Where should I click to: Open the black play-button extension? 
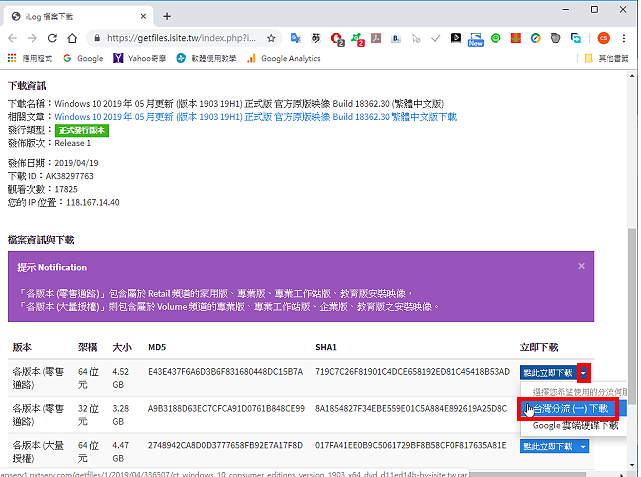coord(456,38)
